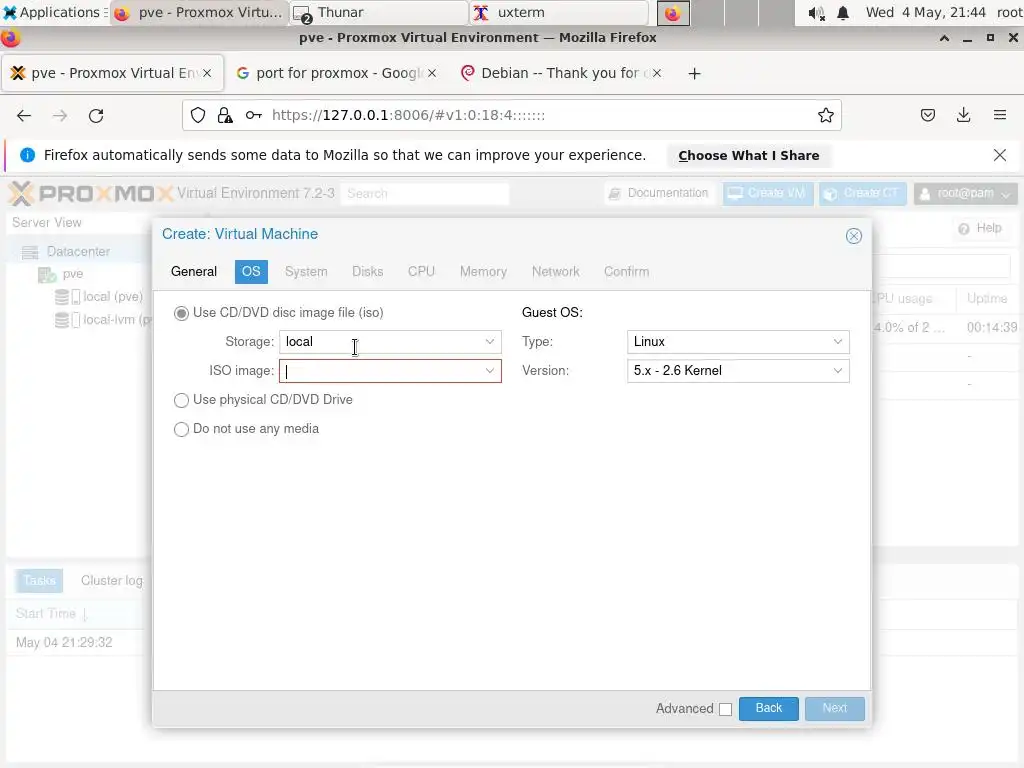Click the Storage field showing local
Screen dimensions: 1024x768
[x=380, y=342]
